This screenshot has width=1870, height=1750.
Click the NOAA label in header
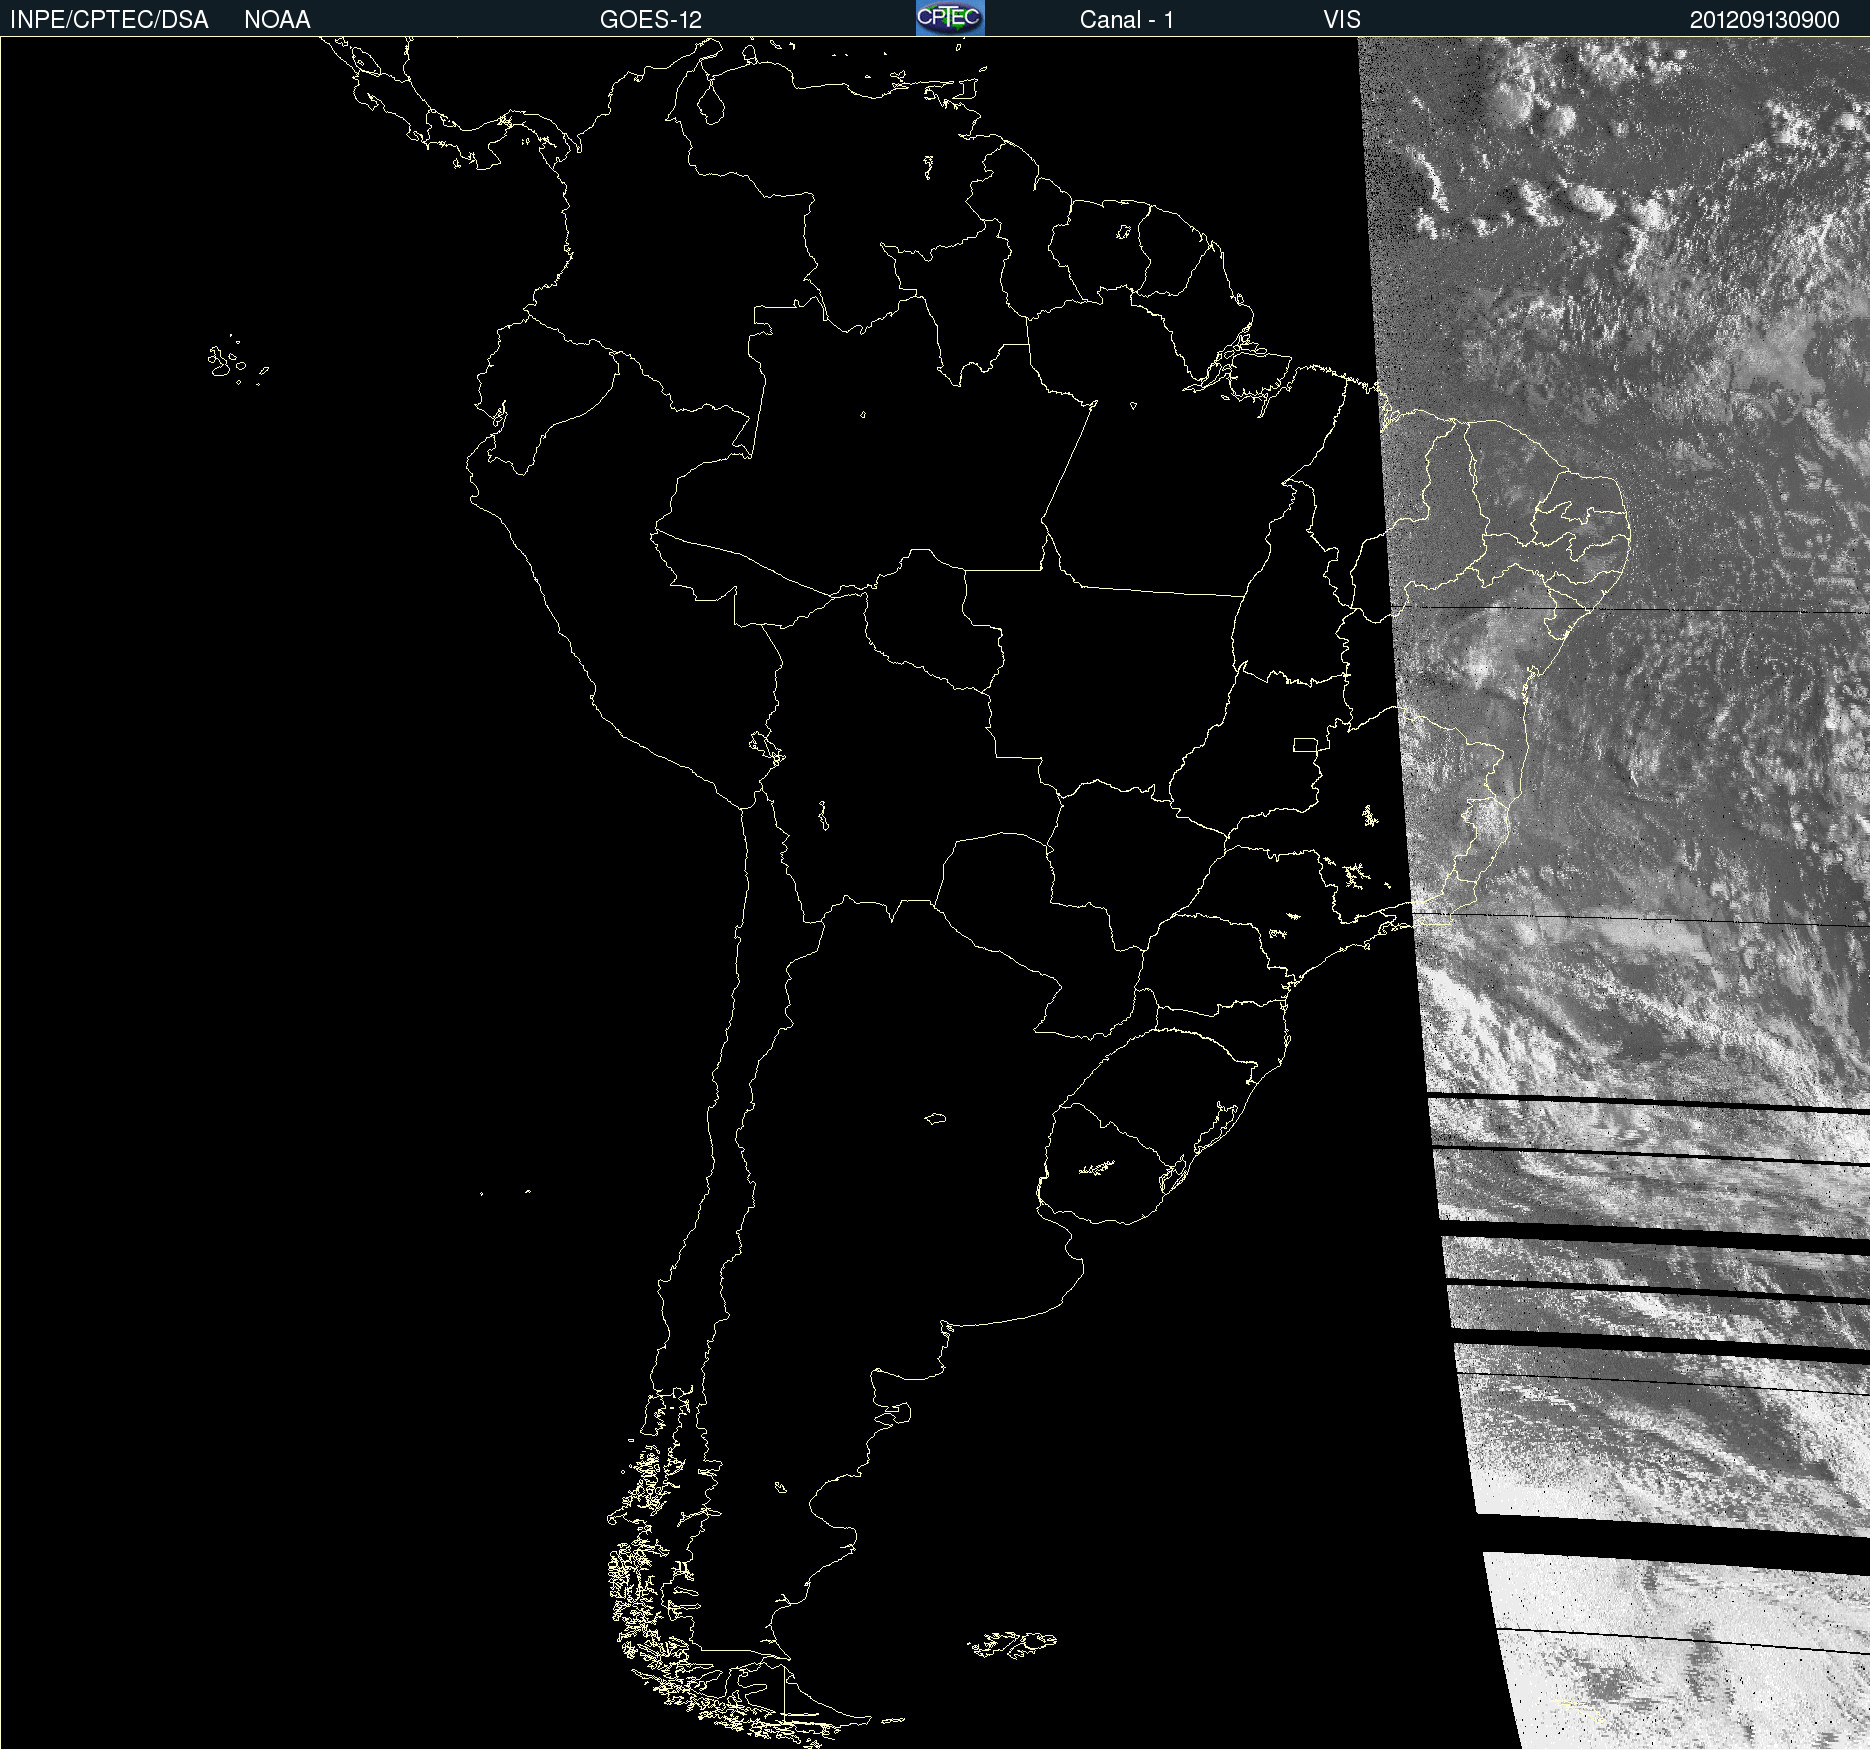point(277,20)
